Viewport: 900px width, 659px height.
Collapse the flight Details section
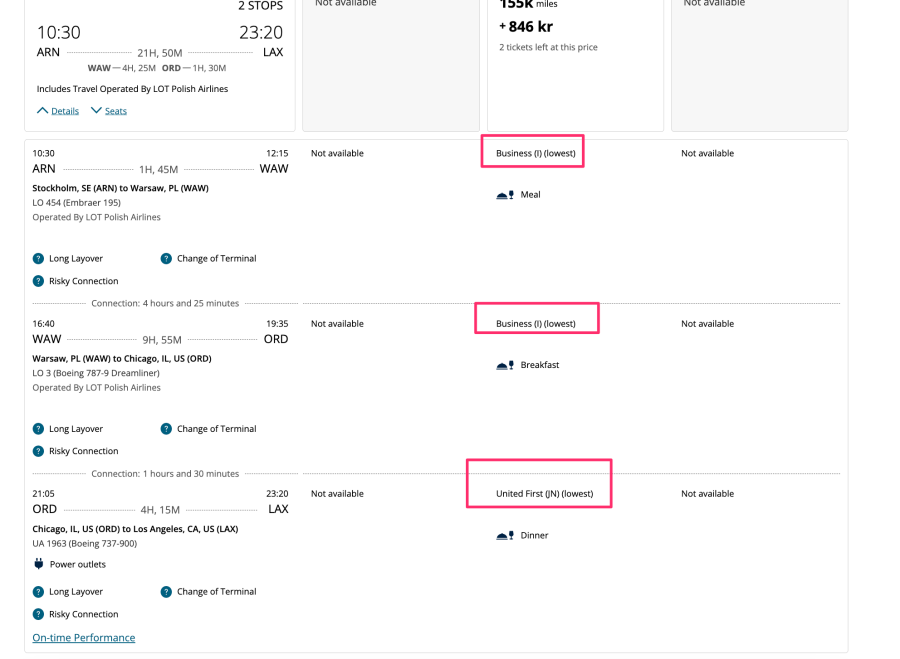point(58,111)
